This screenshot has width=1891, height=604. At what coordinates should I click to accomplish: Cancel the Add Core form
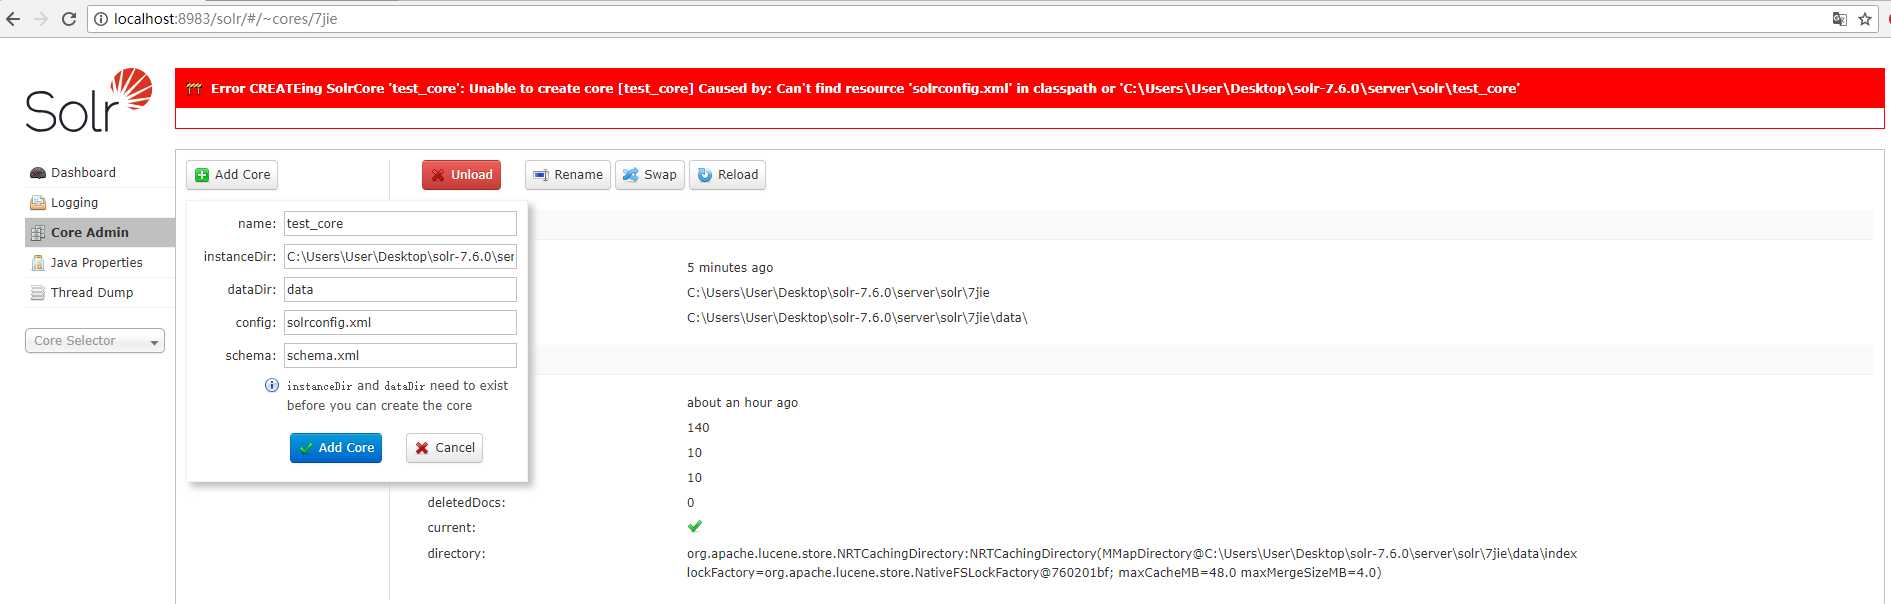point(444,448)
